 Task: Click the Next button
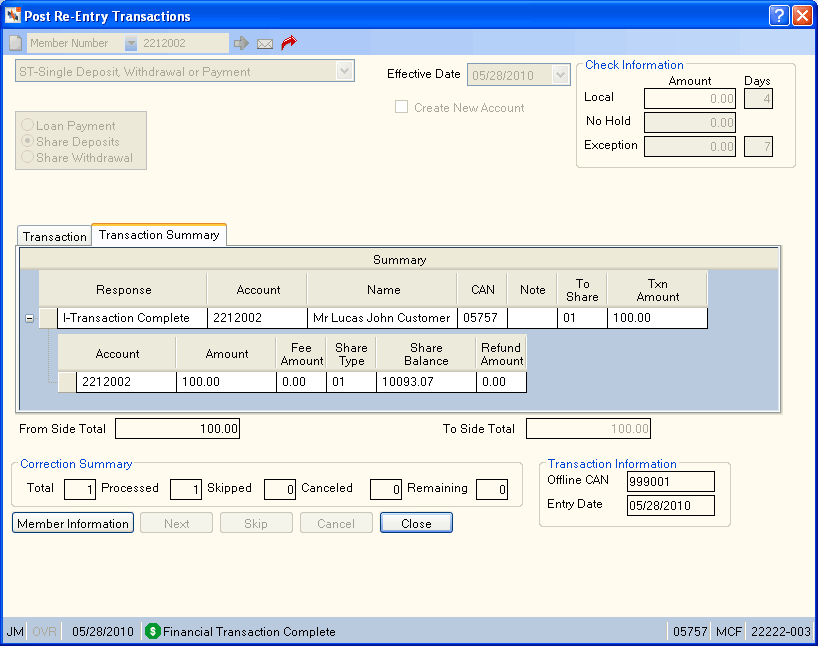tap(176, 523)
